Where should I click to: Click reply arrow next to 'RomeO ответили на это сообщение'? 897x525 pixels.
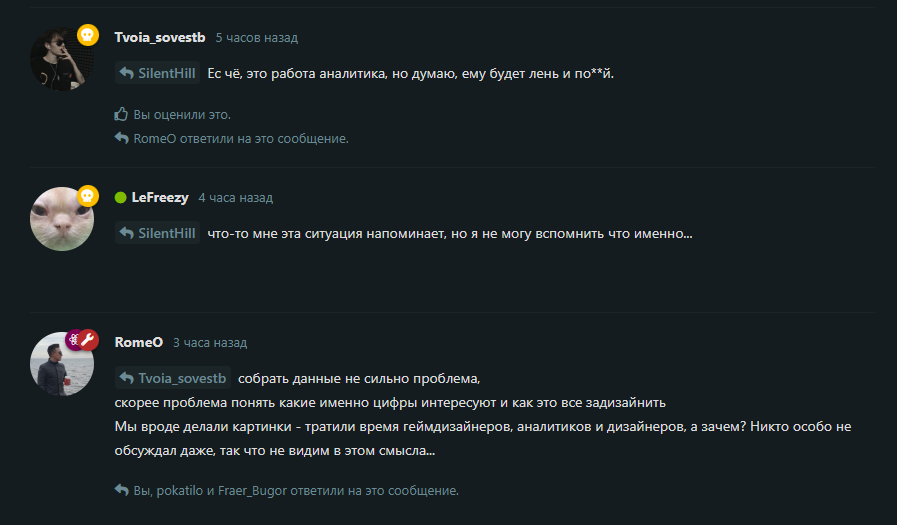pos(121,138)
